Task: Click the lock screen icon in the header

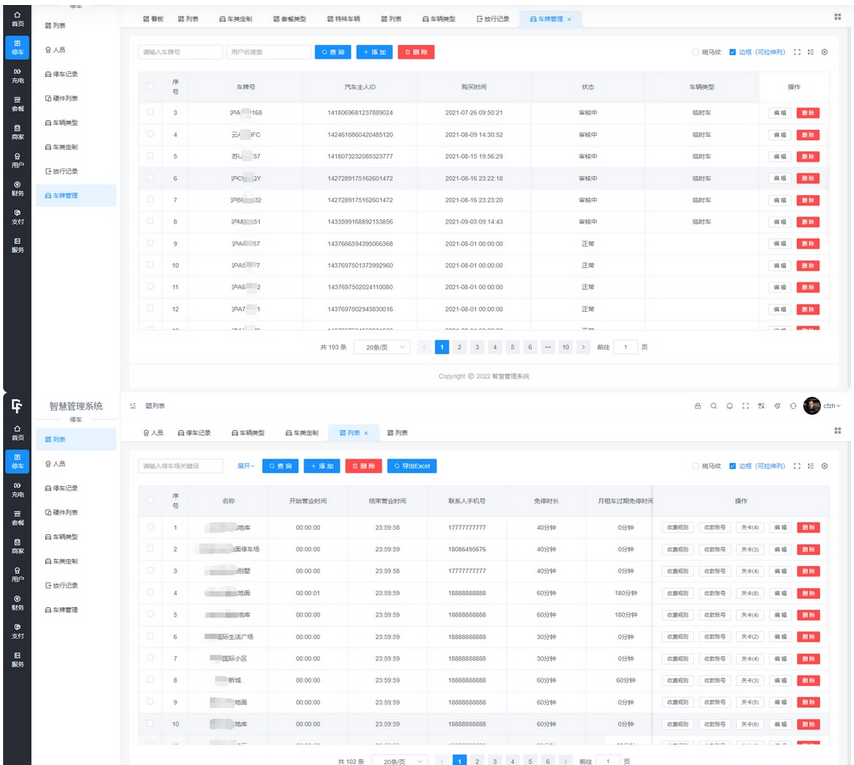Action: 697,406
